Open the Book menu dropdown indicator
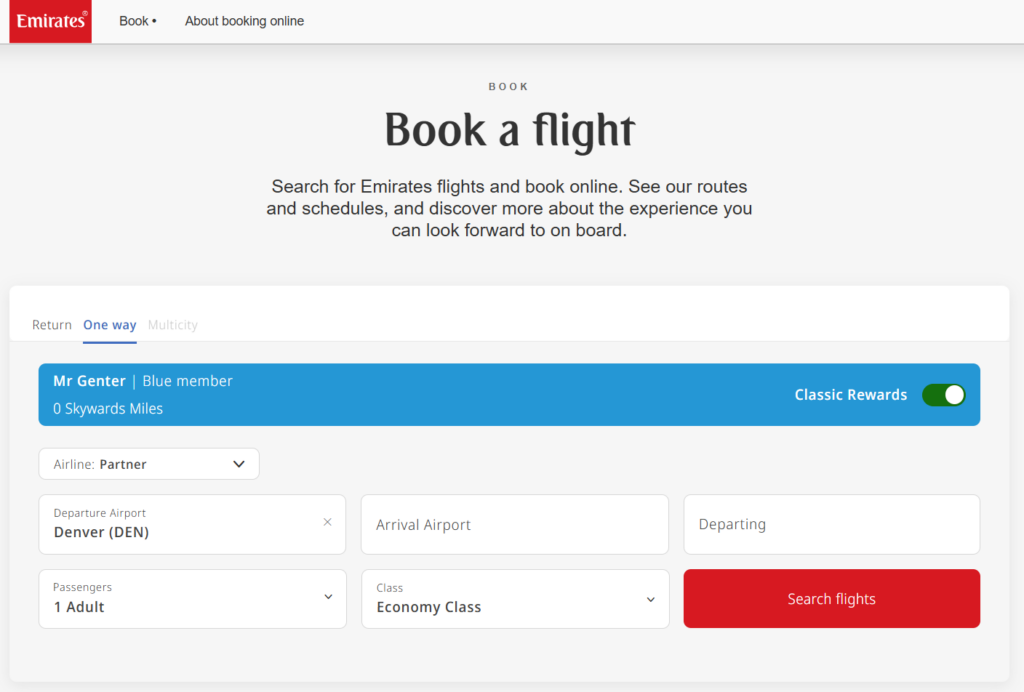 (x=155, y=20)
